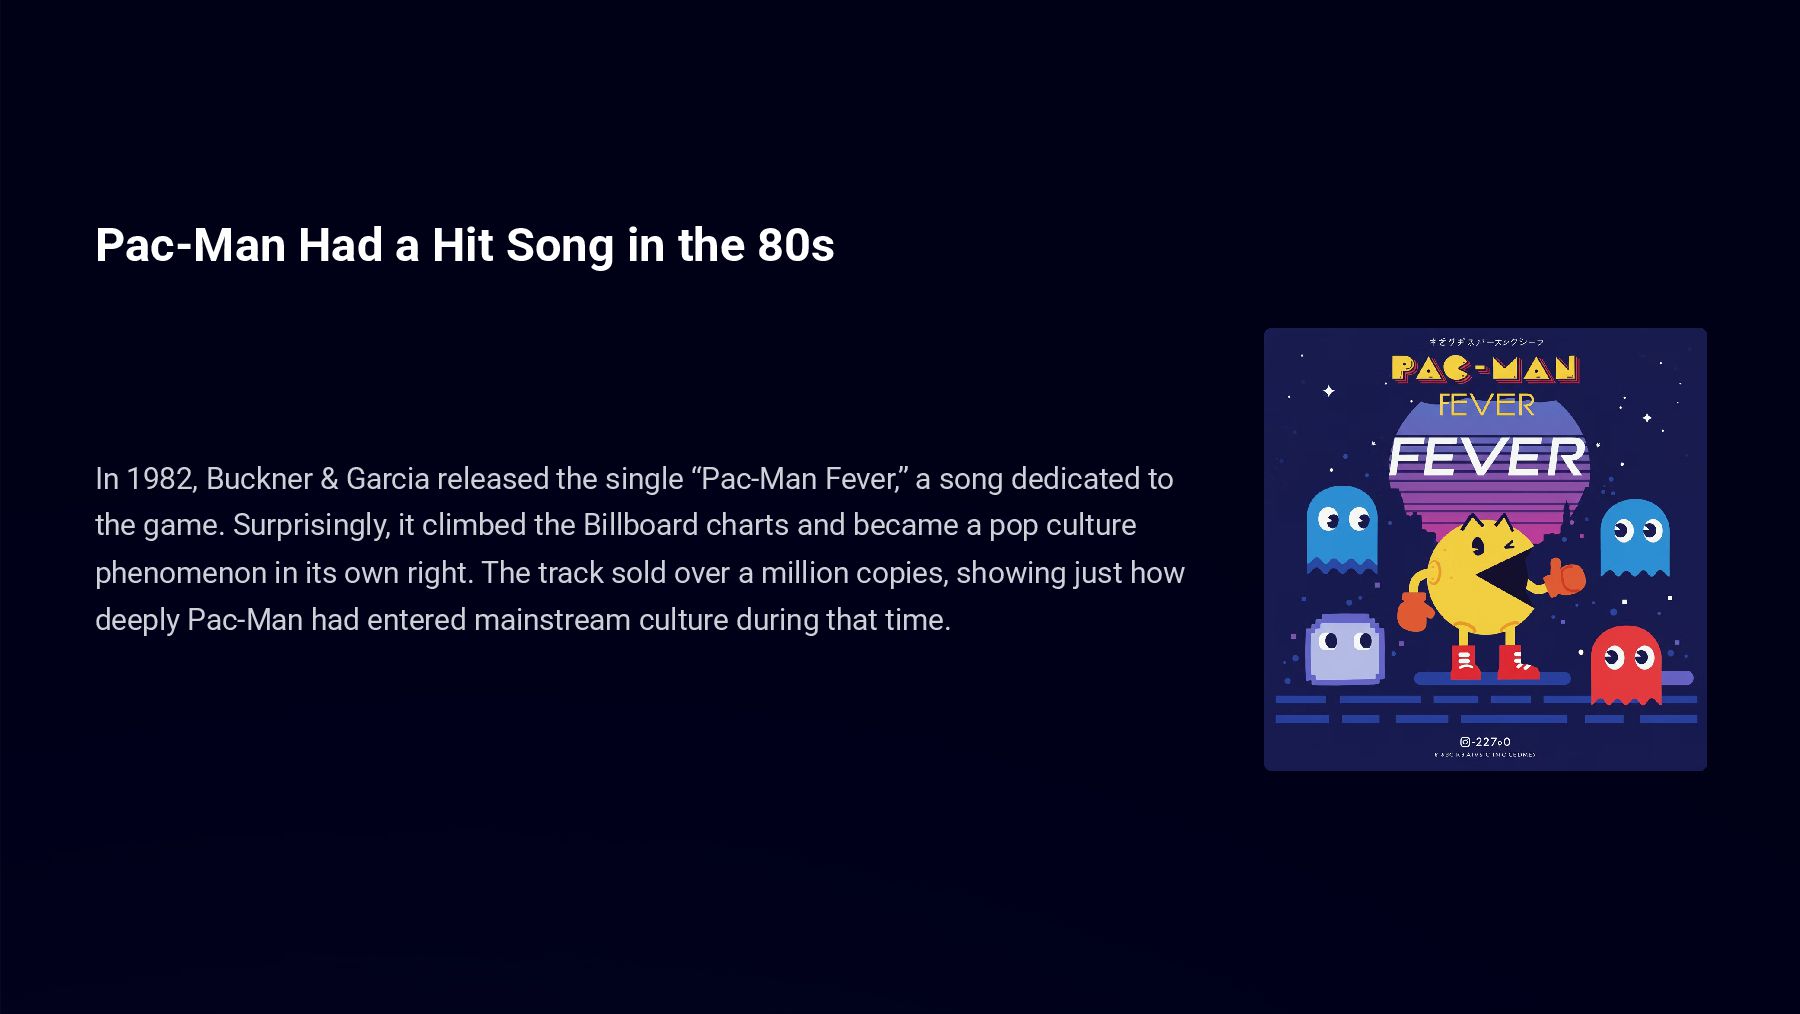Click Pac-Man's red sneakers

tap(1494, 662)
